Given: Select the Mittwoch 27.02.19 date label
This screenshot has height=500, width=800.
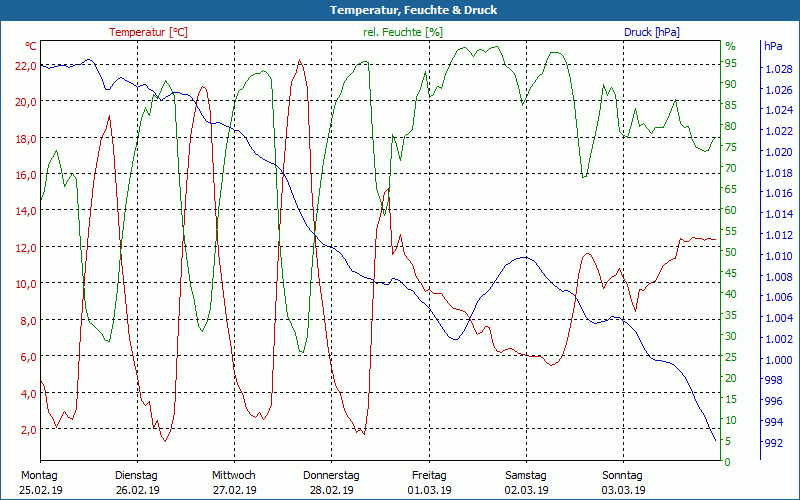Looking at the screenshot, I should coord(234,483).
